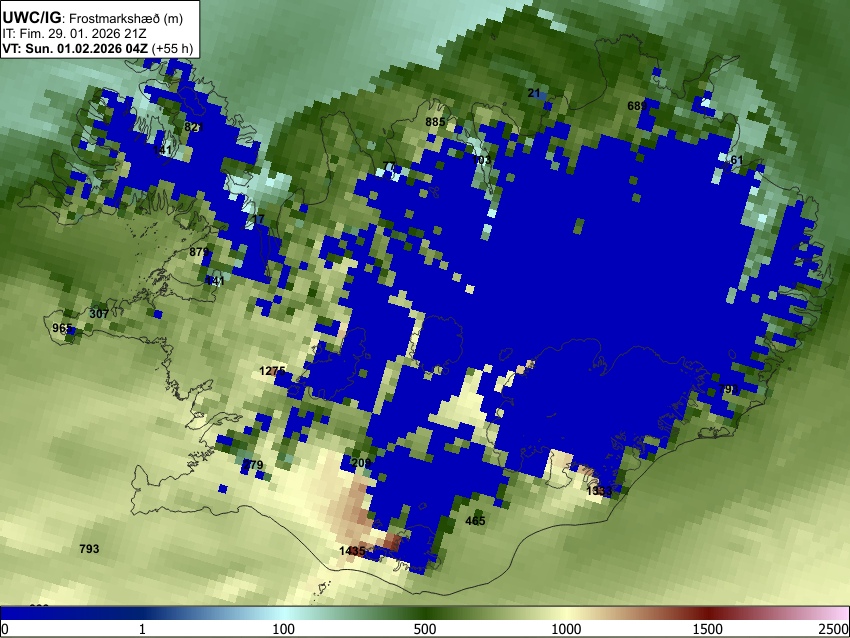Click the 2500 label on the color scale

pyautogui.click(x=834, y=629)
